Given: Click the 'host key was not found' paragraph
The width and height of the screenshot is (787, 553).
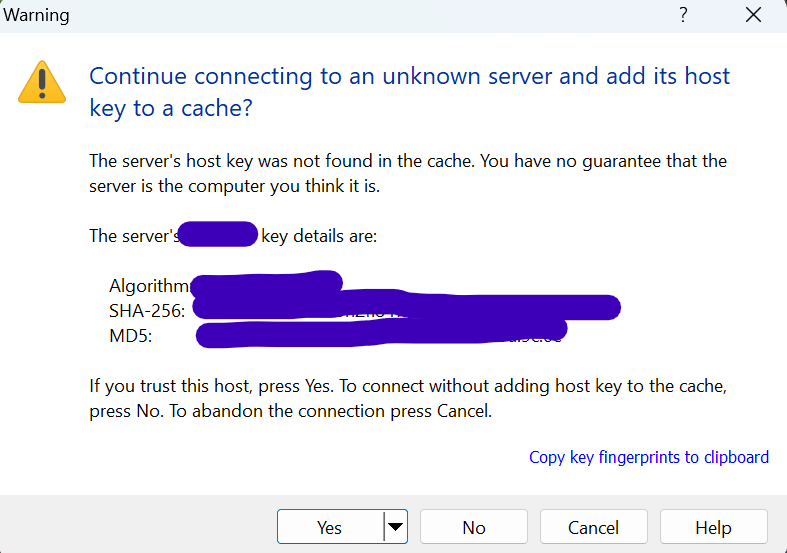Looking at the screenshot, I should coord(407,173).
